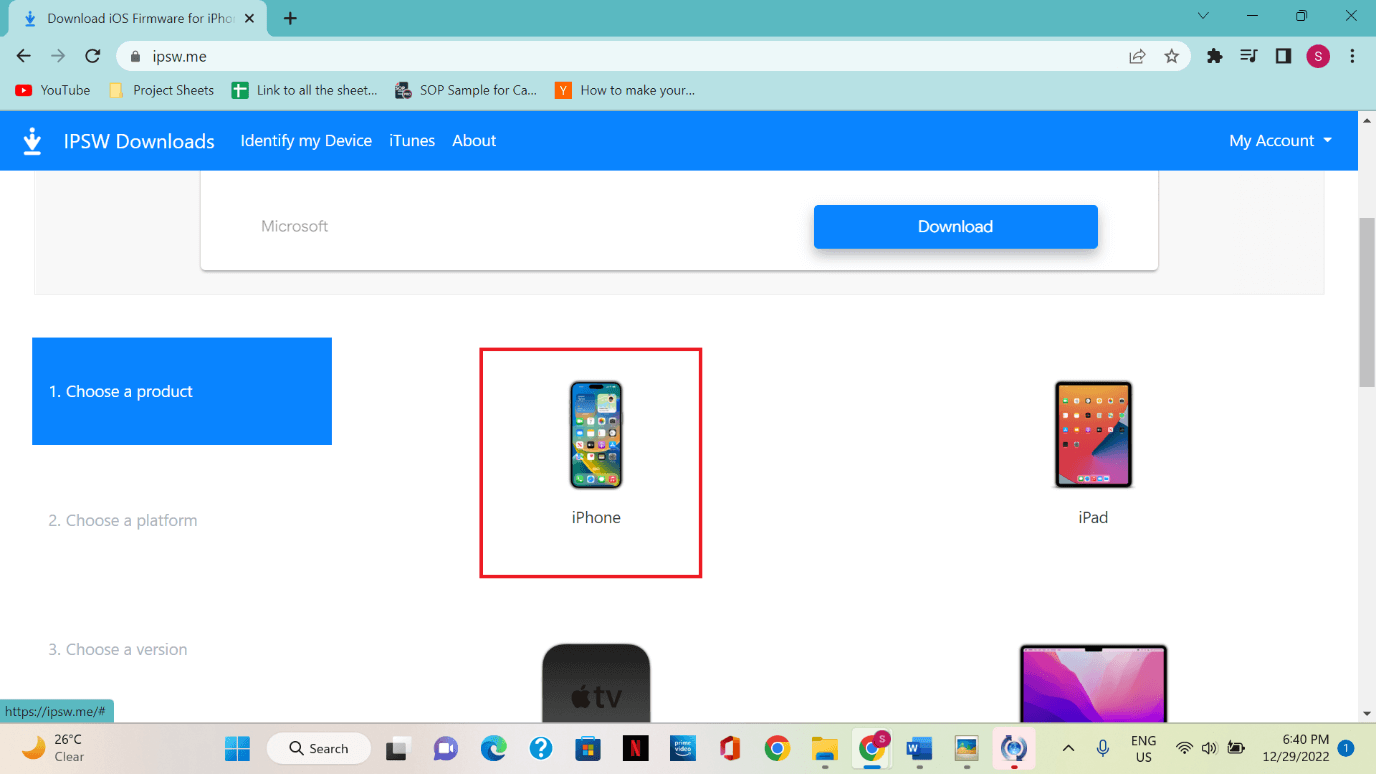Open the Chrome side panel icon
This screenshot has height=774, width=1376.
pos(1283,56)
